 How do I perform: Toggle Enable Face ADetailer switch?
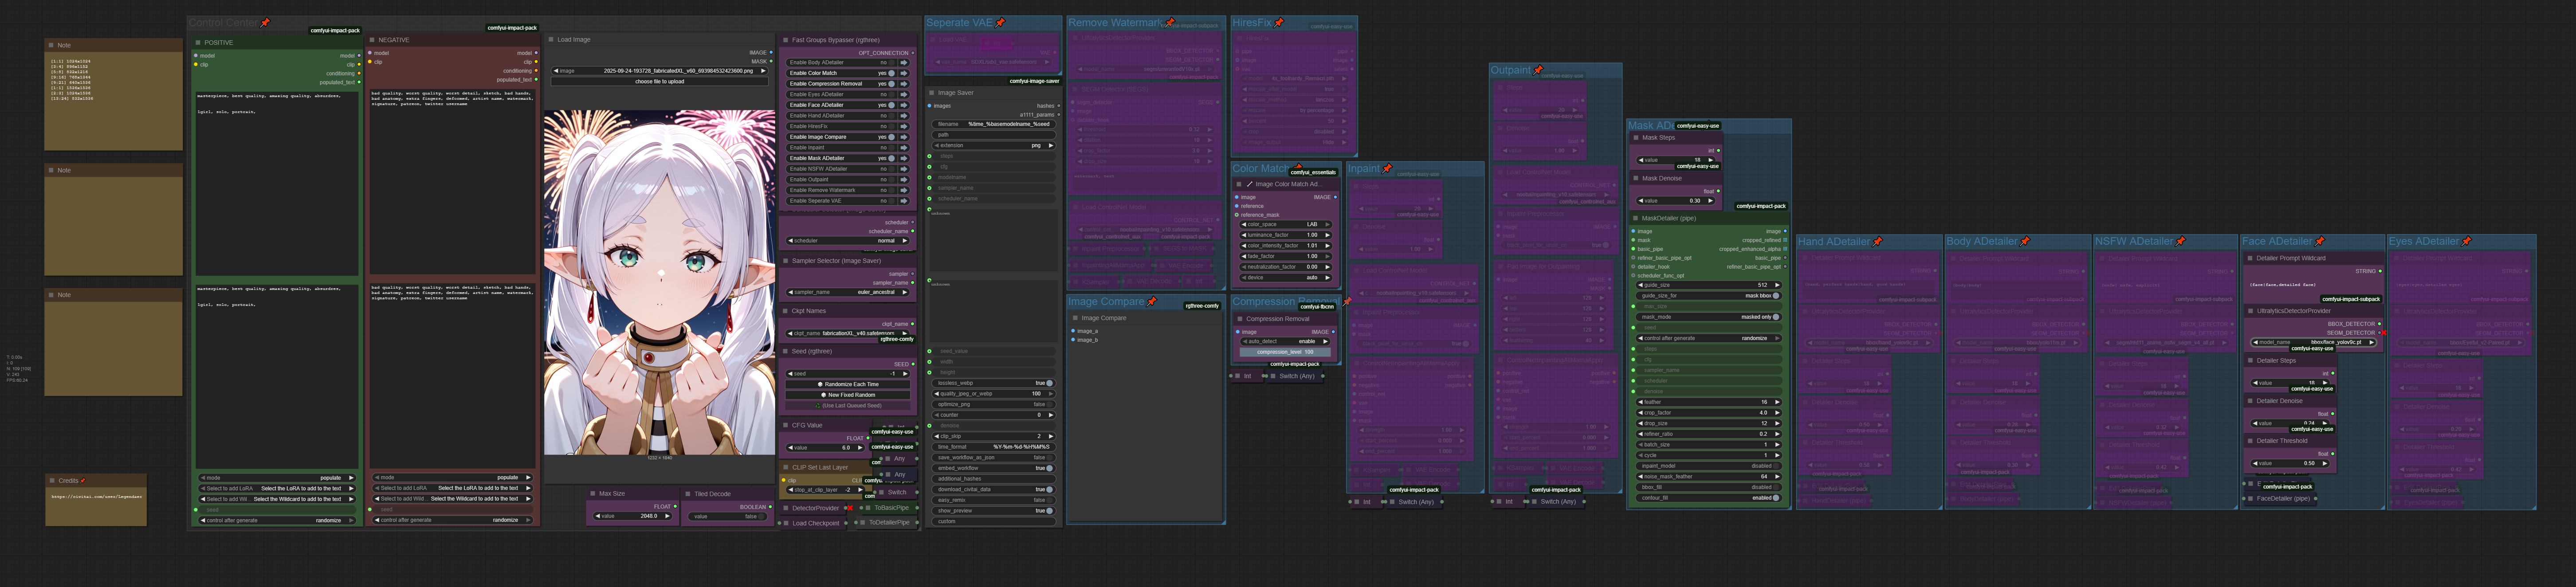click(892, 105)
